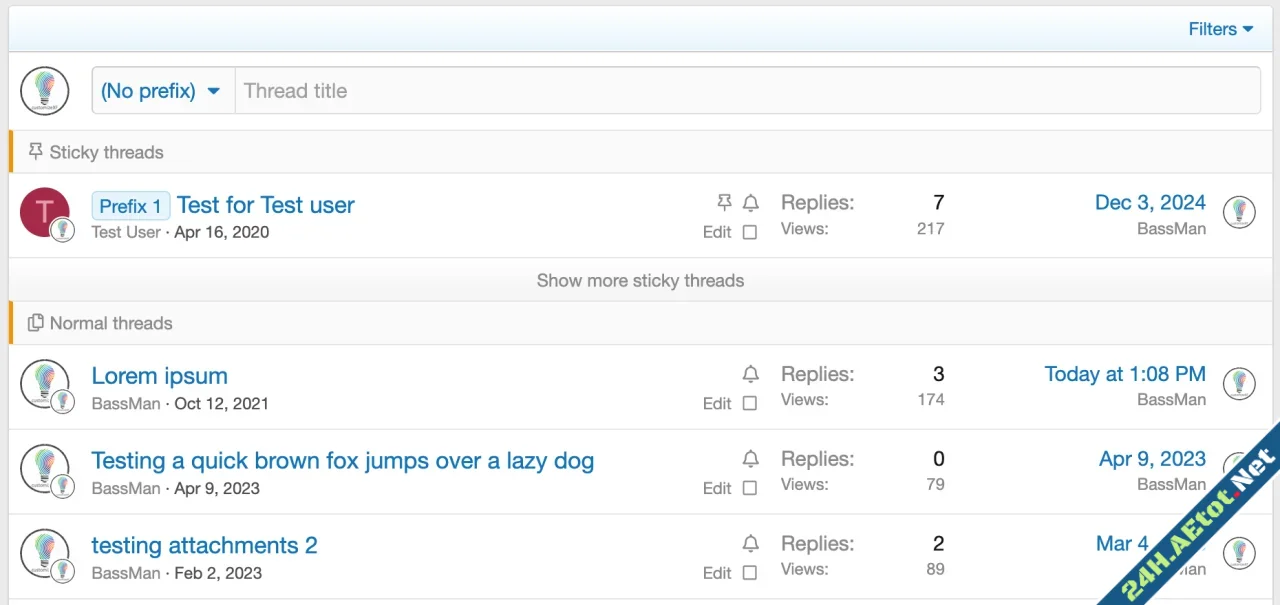Click the pin icon on Test for Test user thread
Viewport: 1280px width, 605px height.
tap(724, 202)
